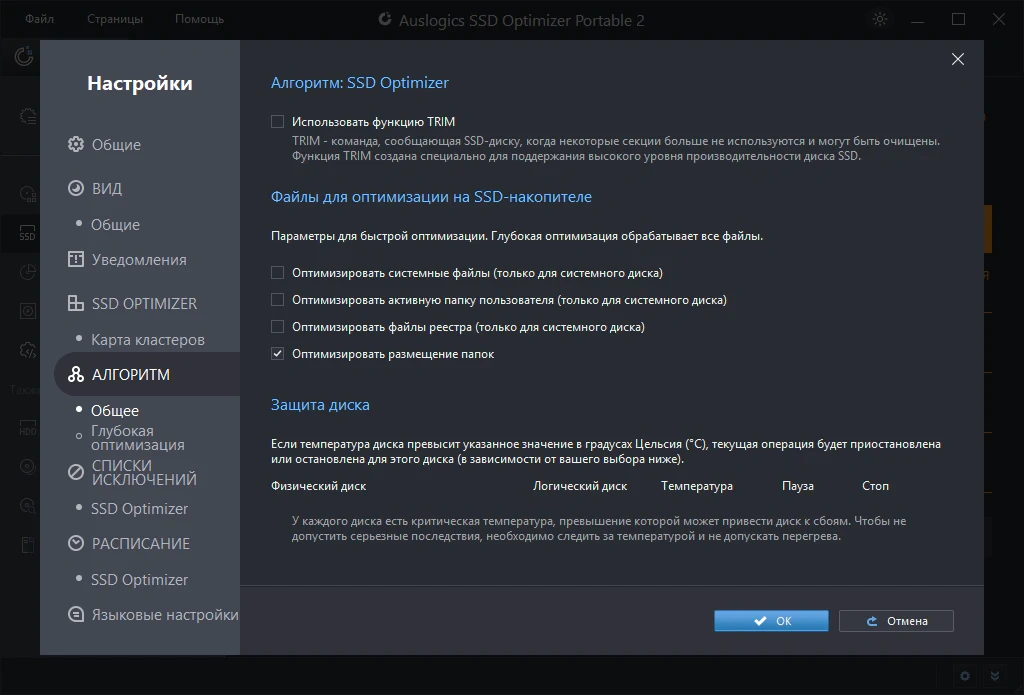1024x695 pixels.
Task: Uncheck Оптимизировать размещение папок
Action: (x=278, y=354)
